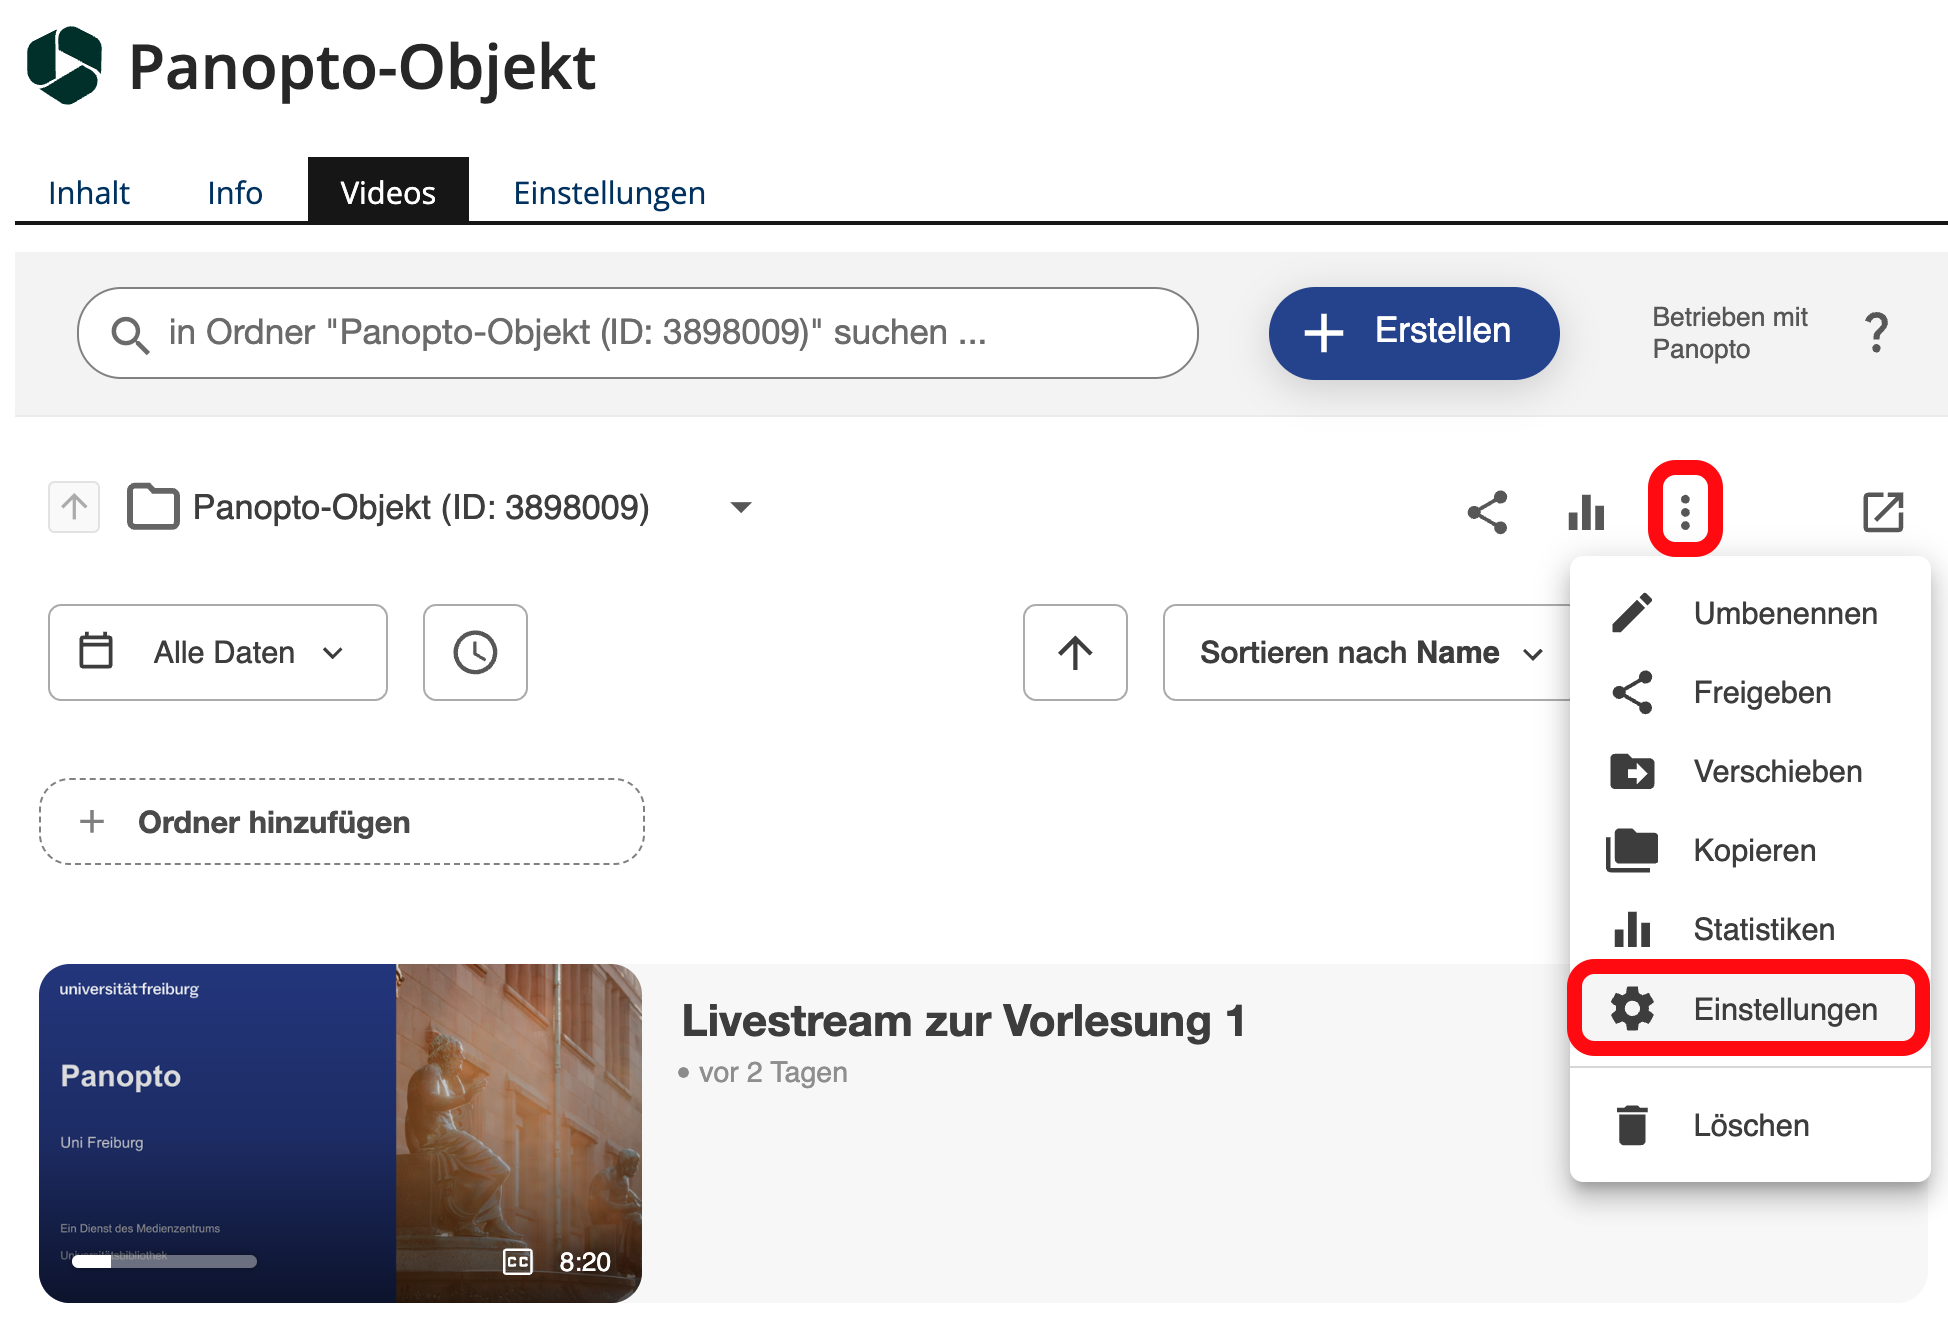
Task: Click the Betrieben mit Panopto text
Action: point(1729,333)
